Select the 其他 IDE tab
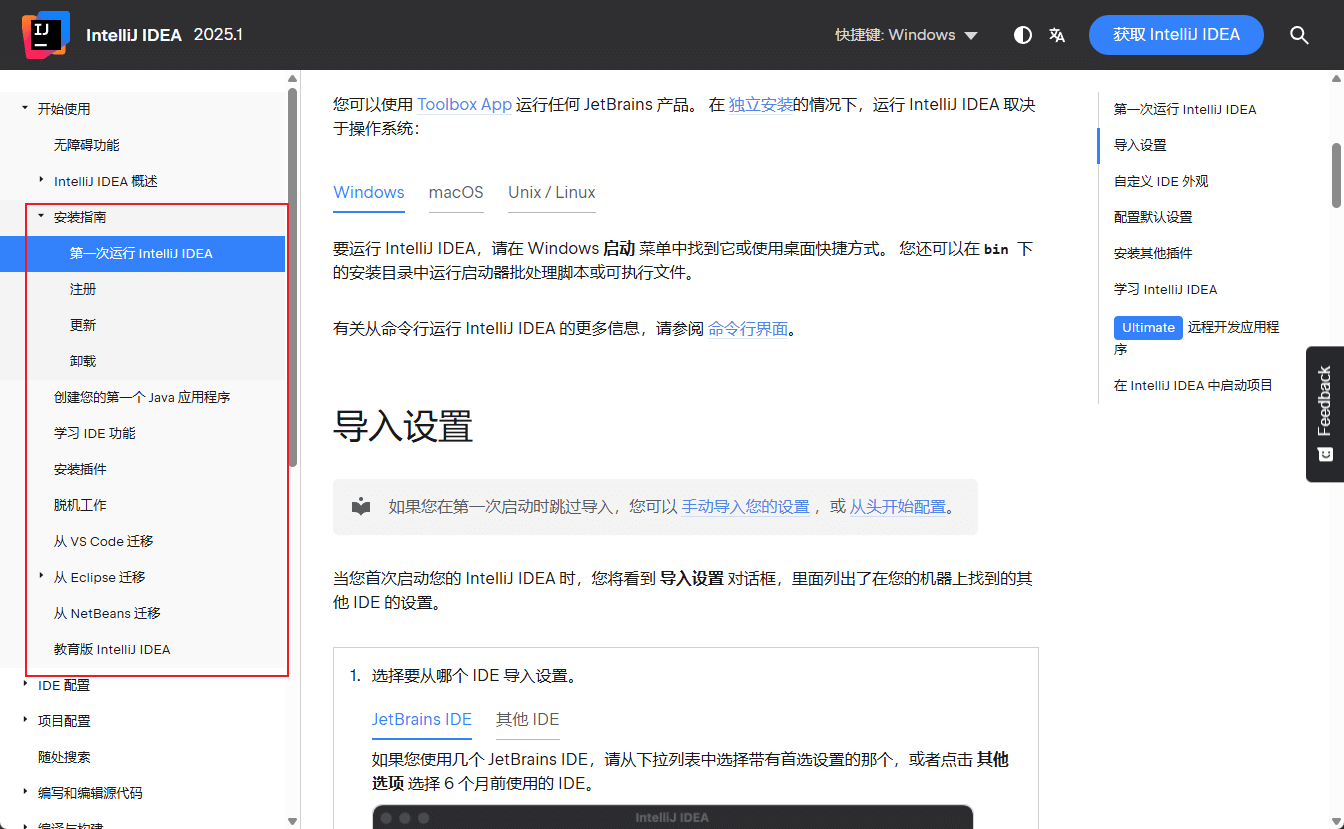Screen dimensions: 1344x829 coord(527,719)
